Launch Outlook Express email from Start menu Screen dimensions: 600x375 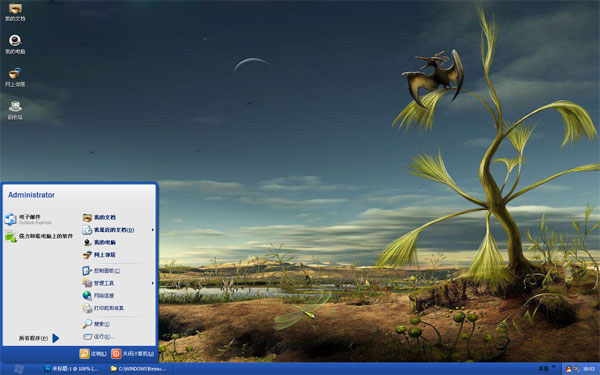29,219
